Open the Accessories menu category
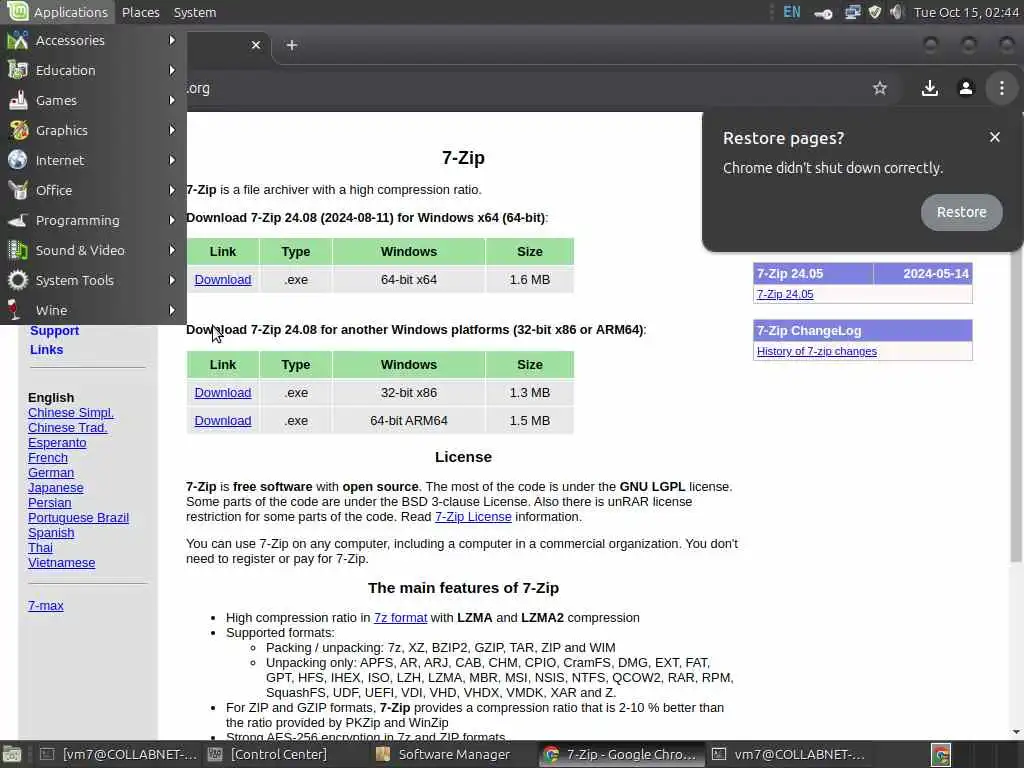Screen dimensions: 1024x768 click(93, 40)
